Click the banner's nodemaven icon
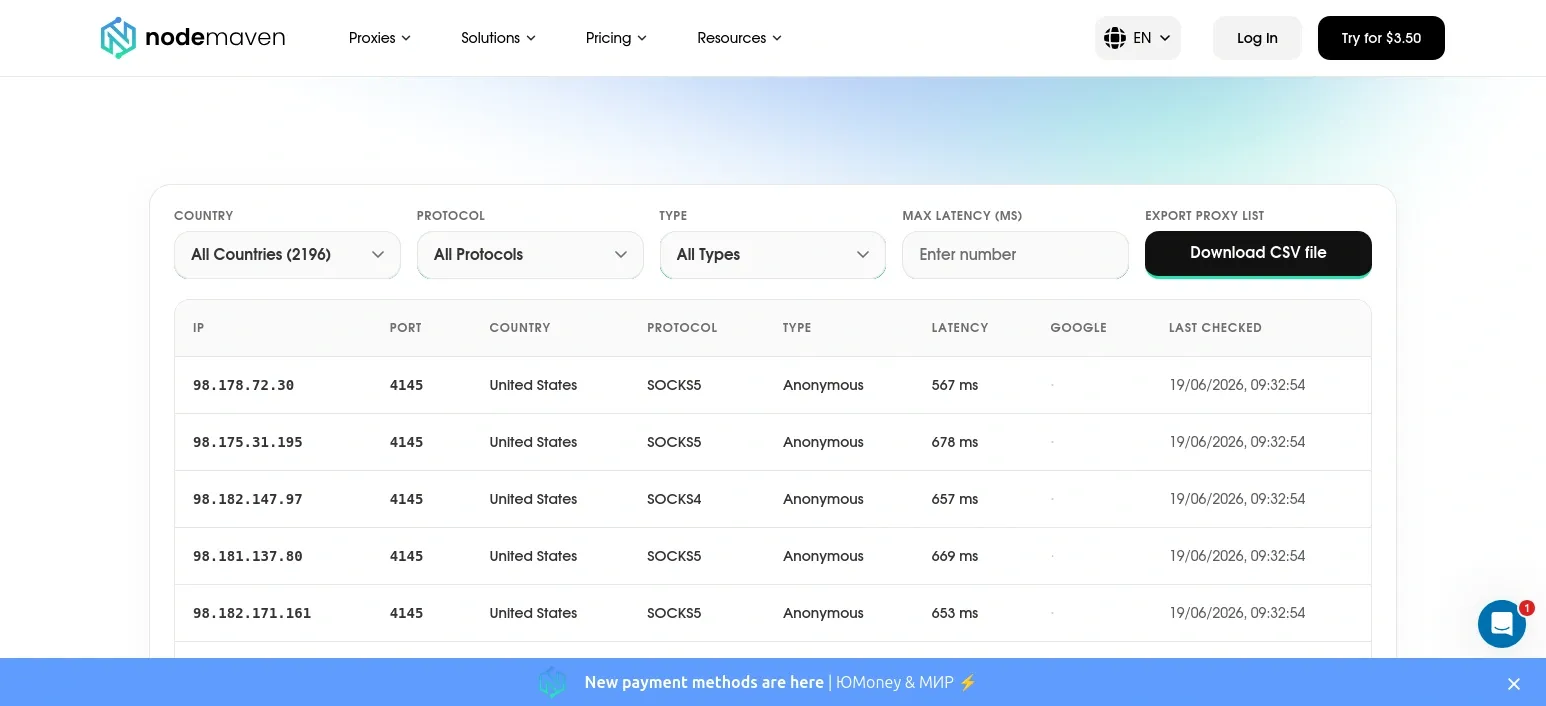This screenshot has height=706, width=1546. pyautogui.click(x=553, y=682)
